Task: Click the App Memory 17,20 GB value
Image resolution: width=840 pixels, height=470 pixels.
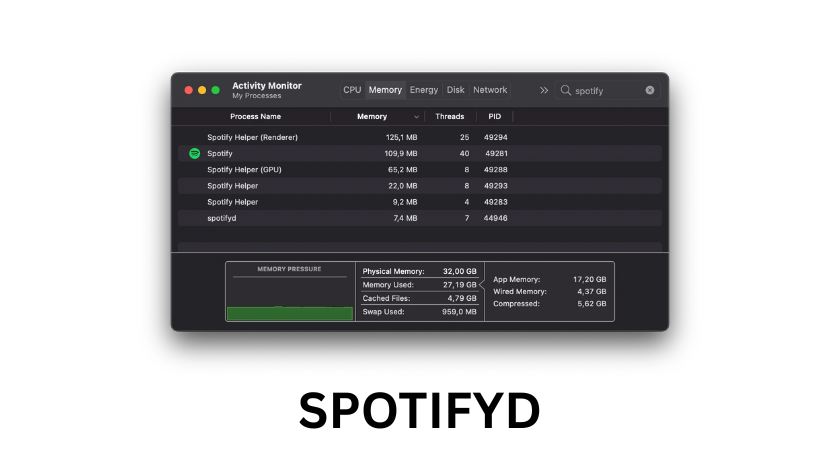Action: (589, 279)
